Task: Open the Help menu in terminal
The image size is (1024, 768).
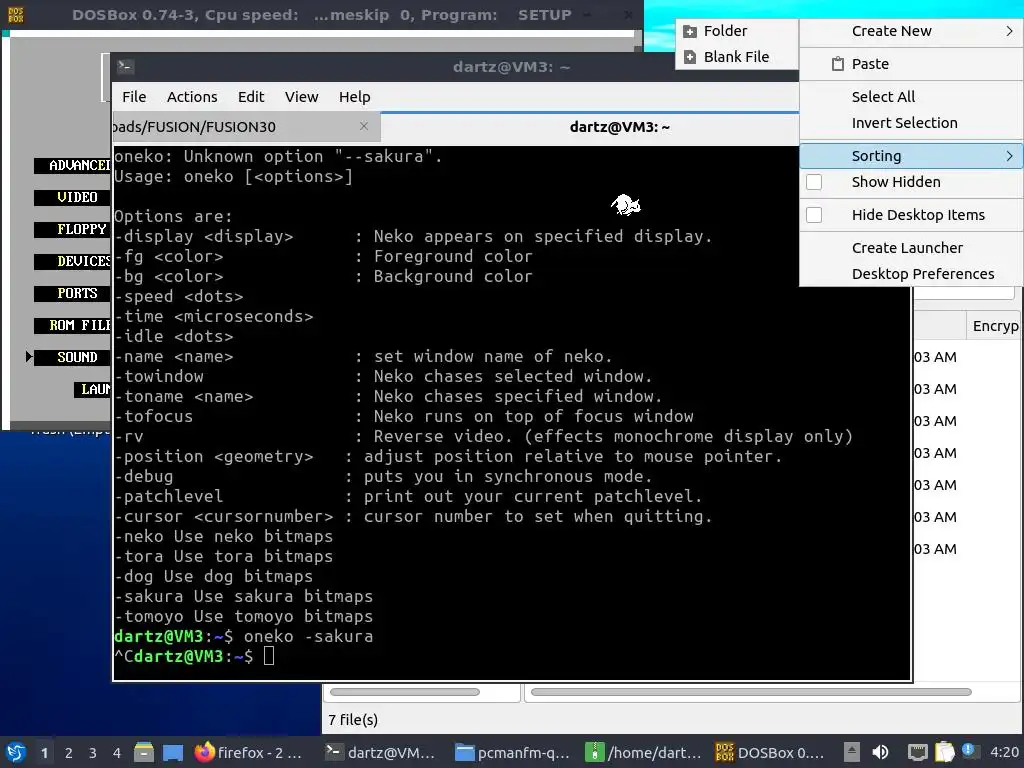Action: pos(355,97)
